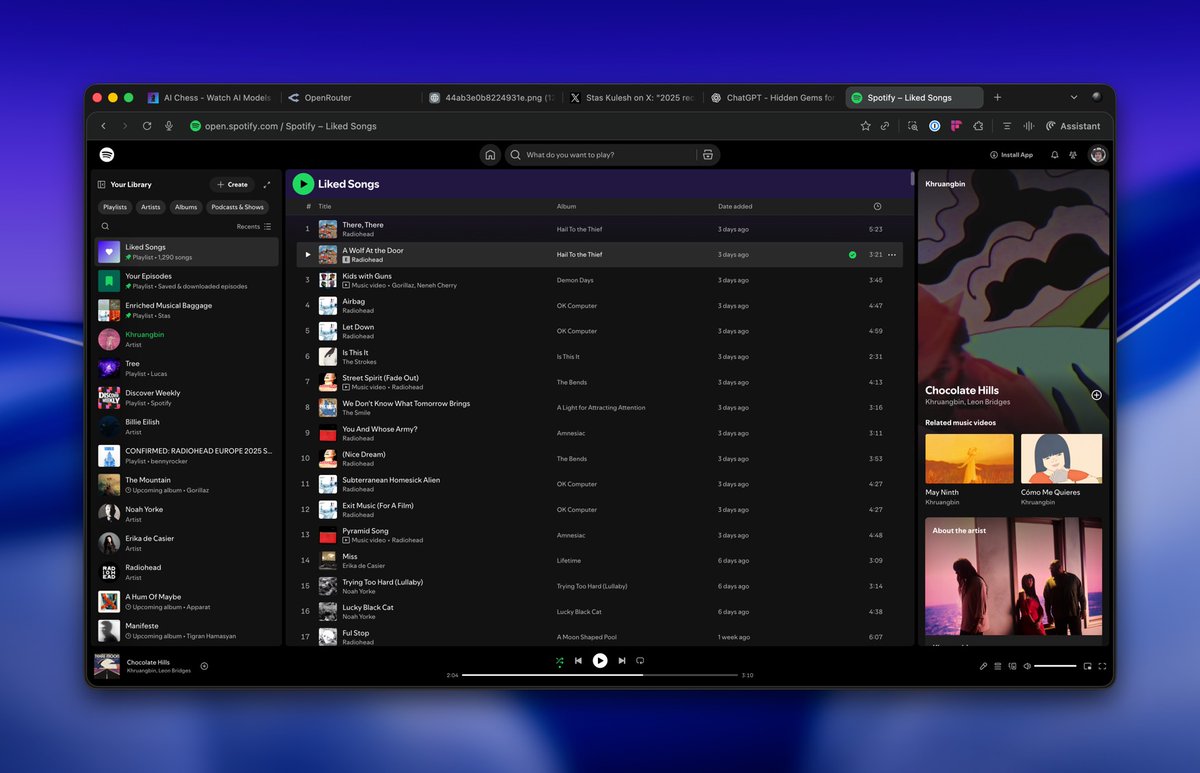Open the Create menu in Your Library
This screenshot has width=1200, height=773.
point(232,185)
